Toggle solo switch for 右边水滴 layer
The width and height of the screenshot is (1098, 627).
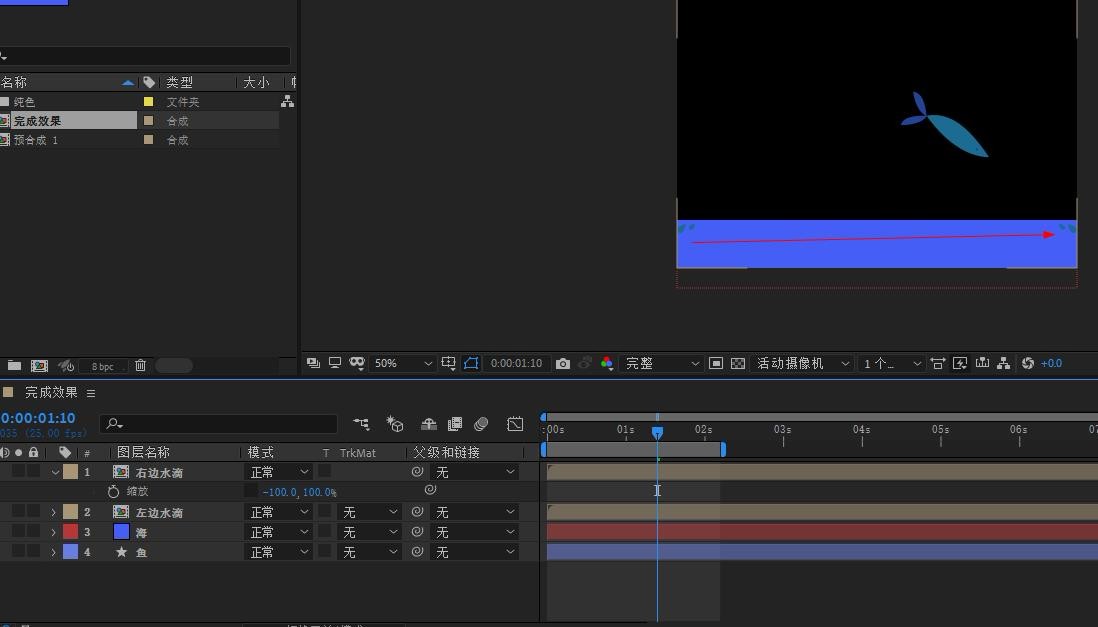tap(18, 471)
